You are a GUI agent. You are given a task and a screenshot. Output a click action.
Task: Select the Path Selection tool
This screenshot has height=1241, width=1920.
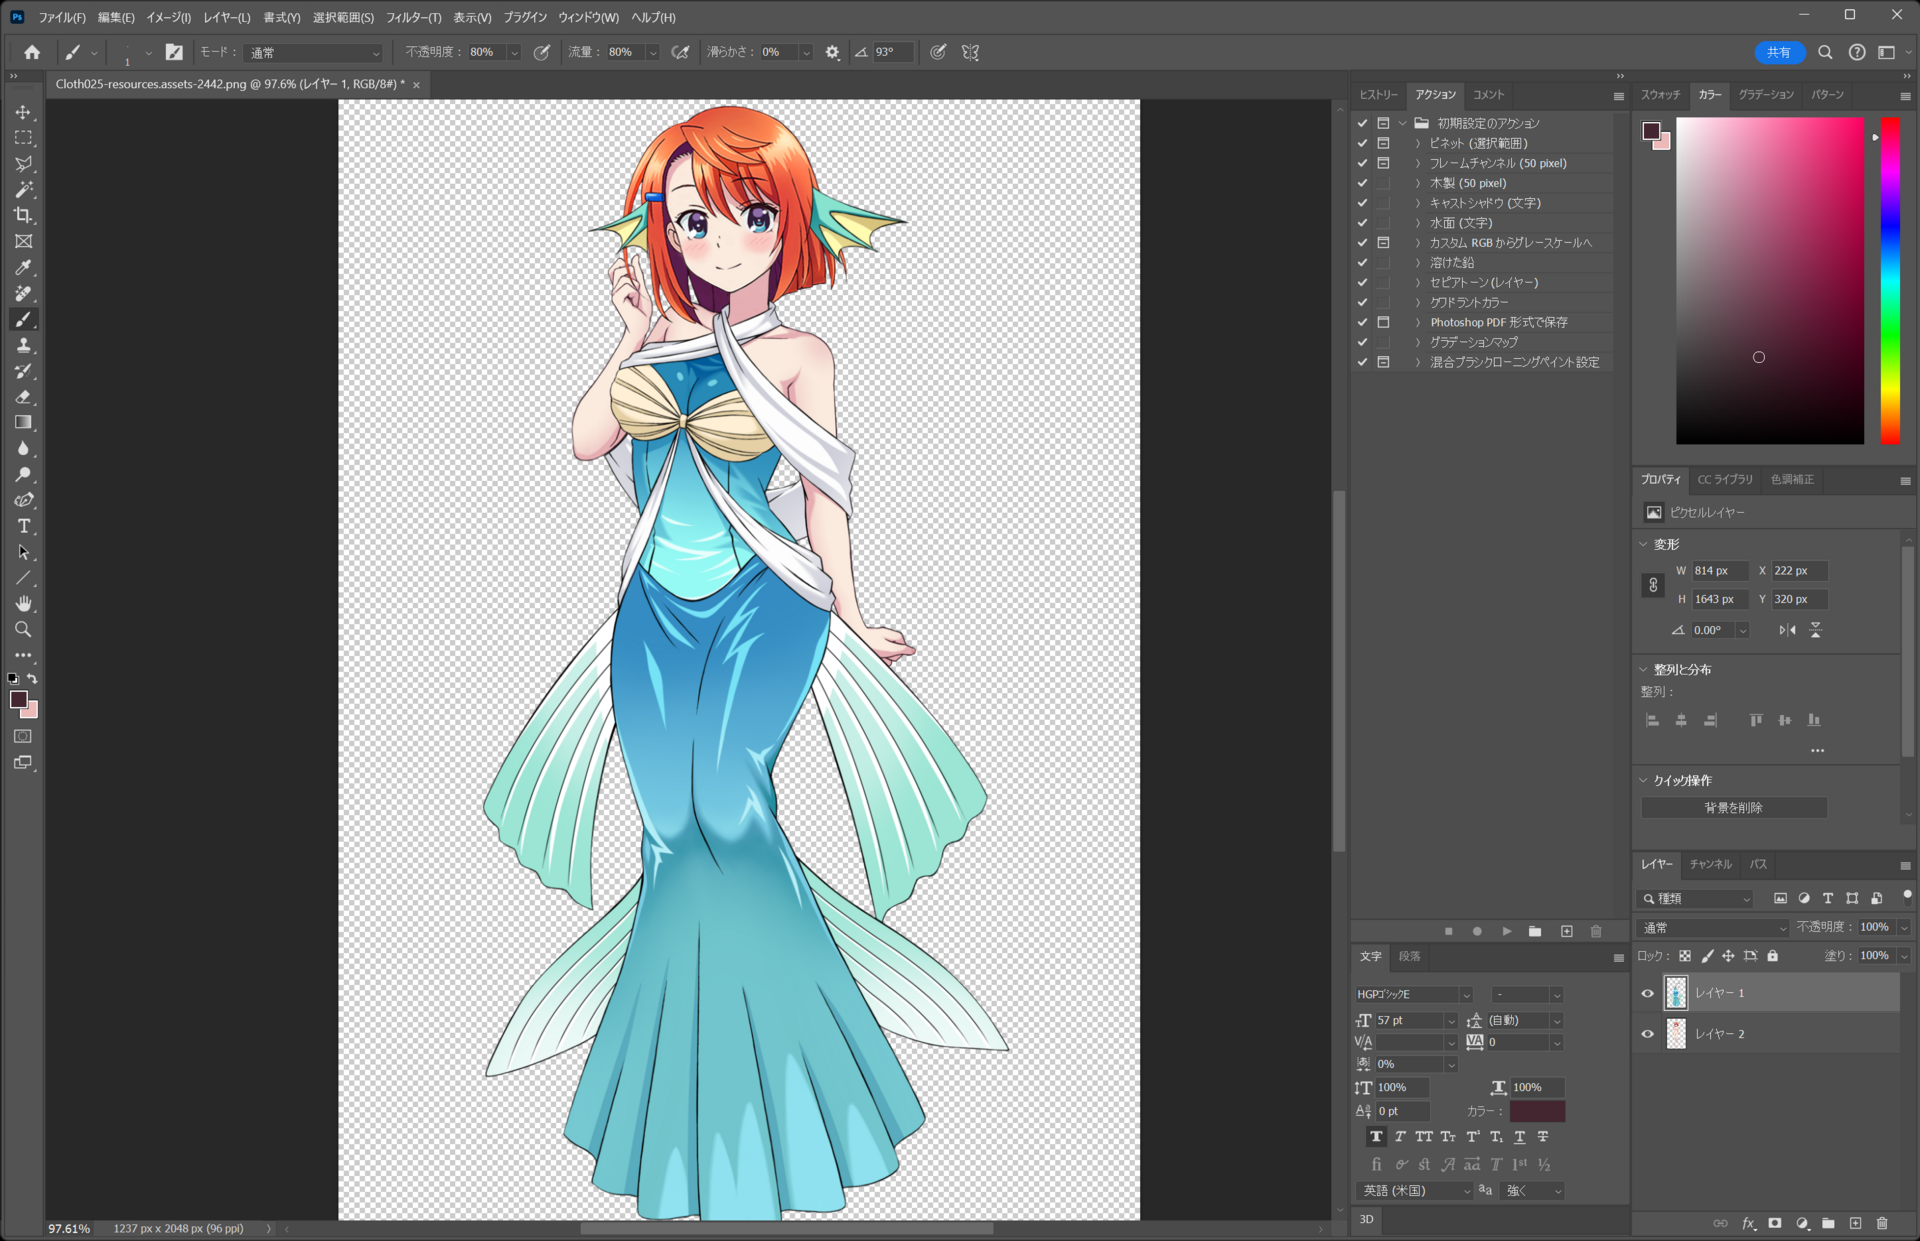23,553
